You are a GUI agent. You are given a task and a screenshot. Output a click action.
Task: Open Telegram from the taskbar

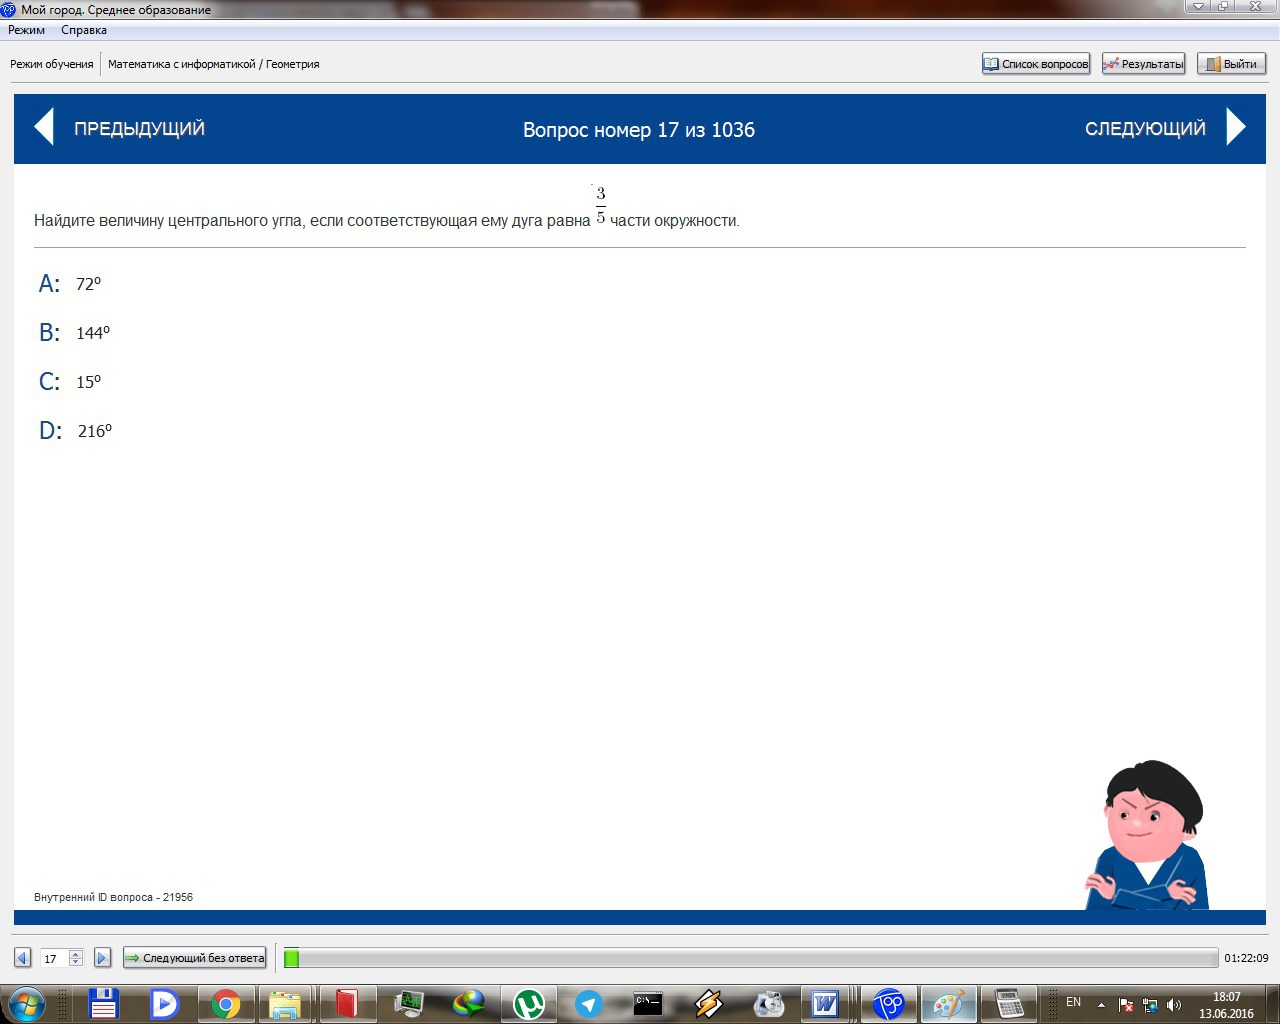(x=588, y=1003)
